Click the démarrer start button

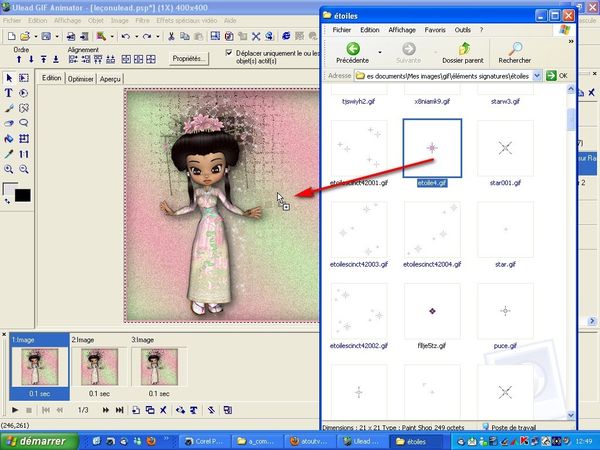pos(38,441)
